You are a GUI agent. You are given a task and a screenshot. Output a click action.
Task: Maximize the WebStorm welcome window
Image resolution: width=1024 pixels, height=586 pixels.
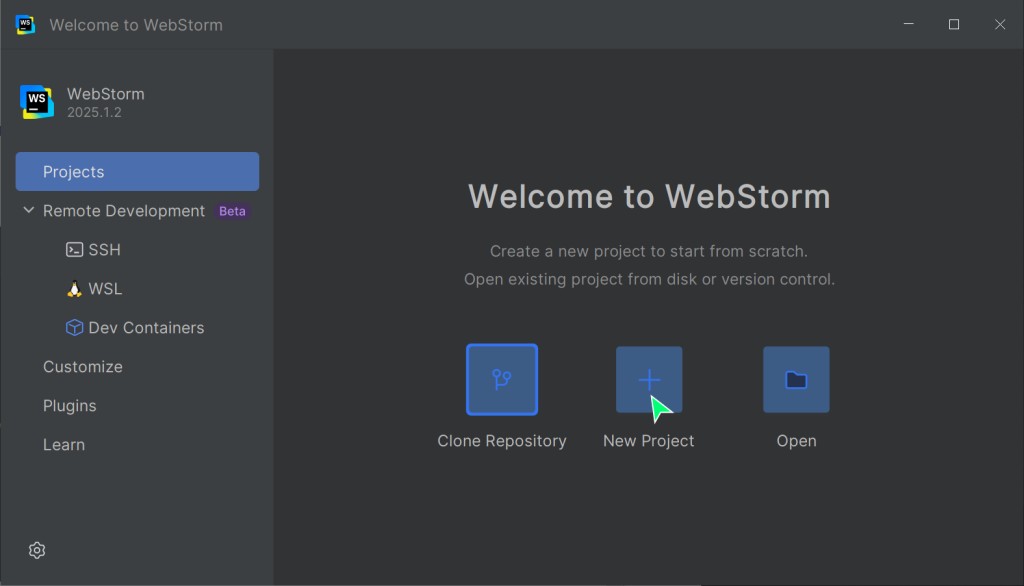click(954, 24)
